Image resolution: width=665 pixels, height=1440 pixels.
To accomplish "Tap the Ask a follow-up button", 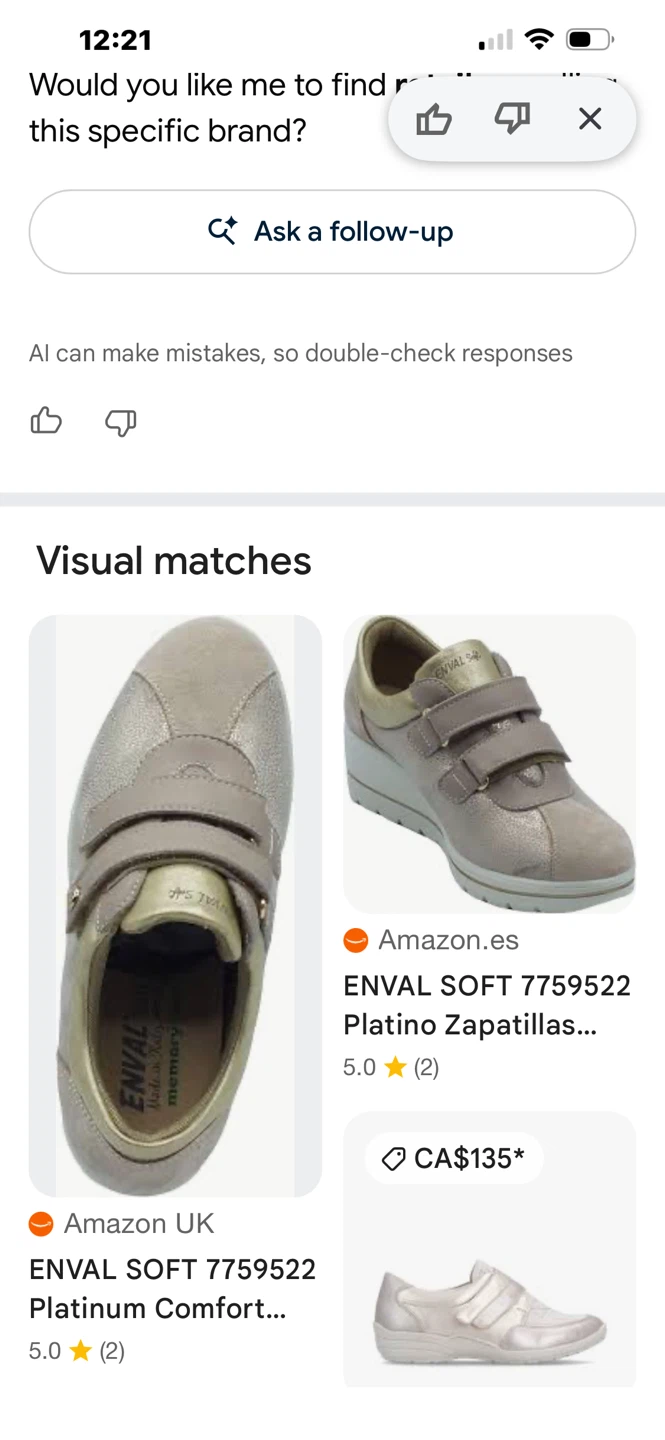I will 332,232.
